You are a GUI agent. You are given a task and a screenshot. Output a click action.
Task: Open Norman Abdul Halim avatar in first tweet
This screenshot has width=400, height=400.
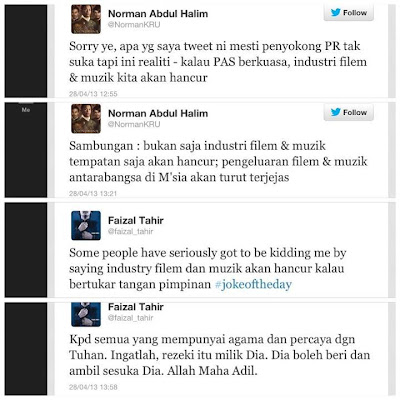[86, 19]
